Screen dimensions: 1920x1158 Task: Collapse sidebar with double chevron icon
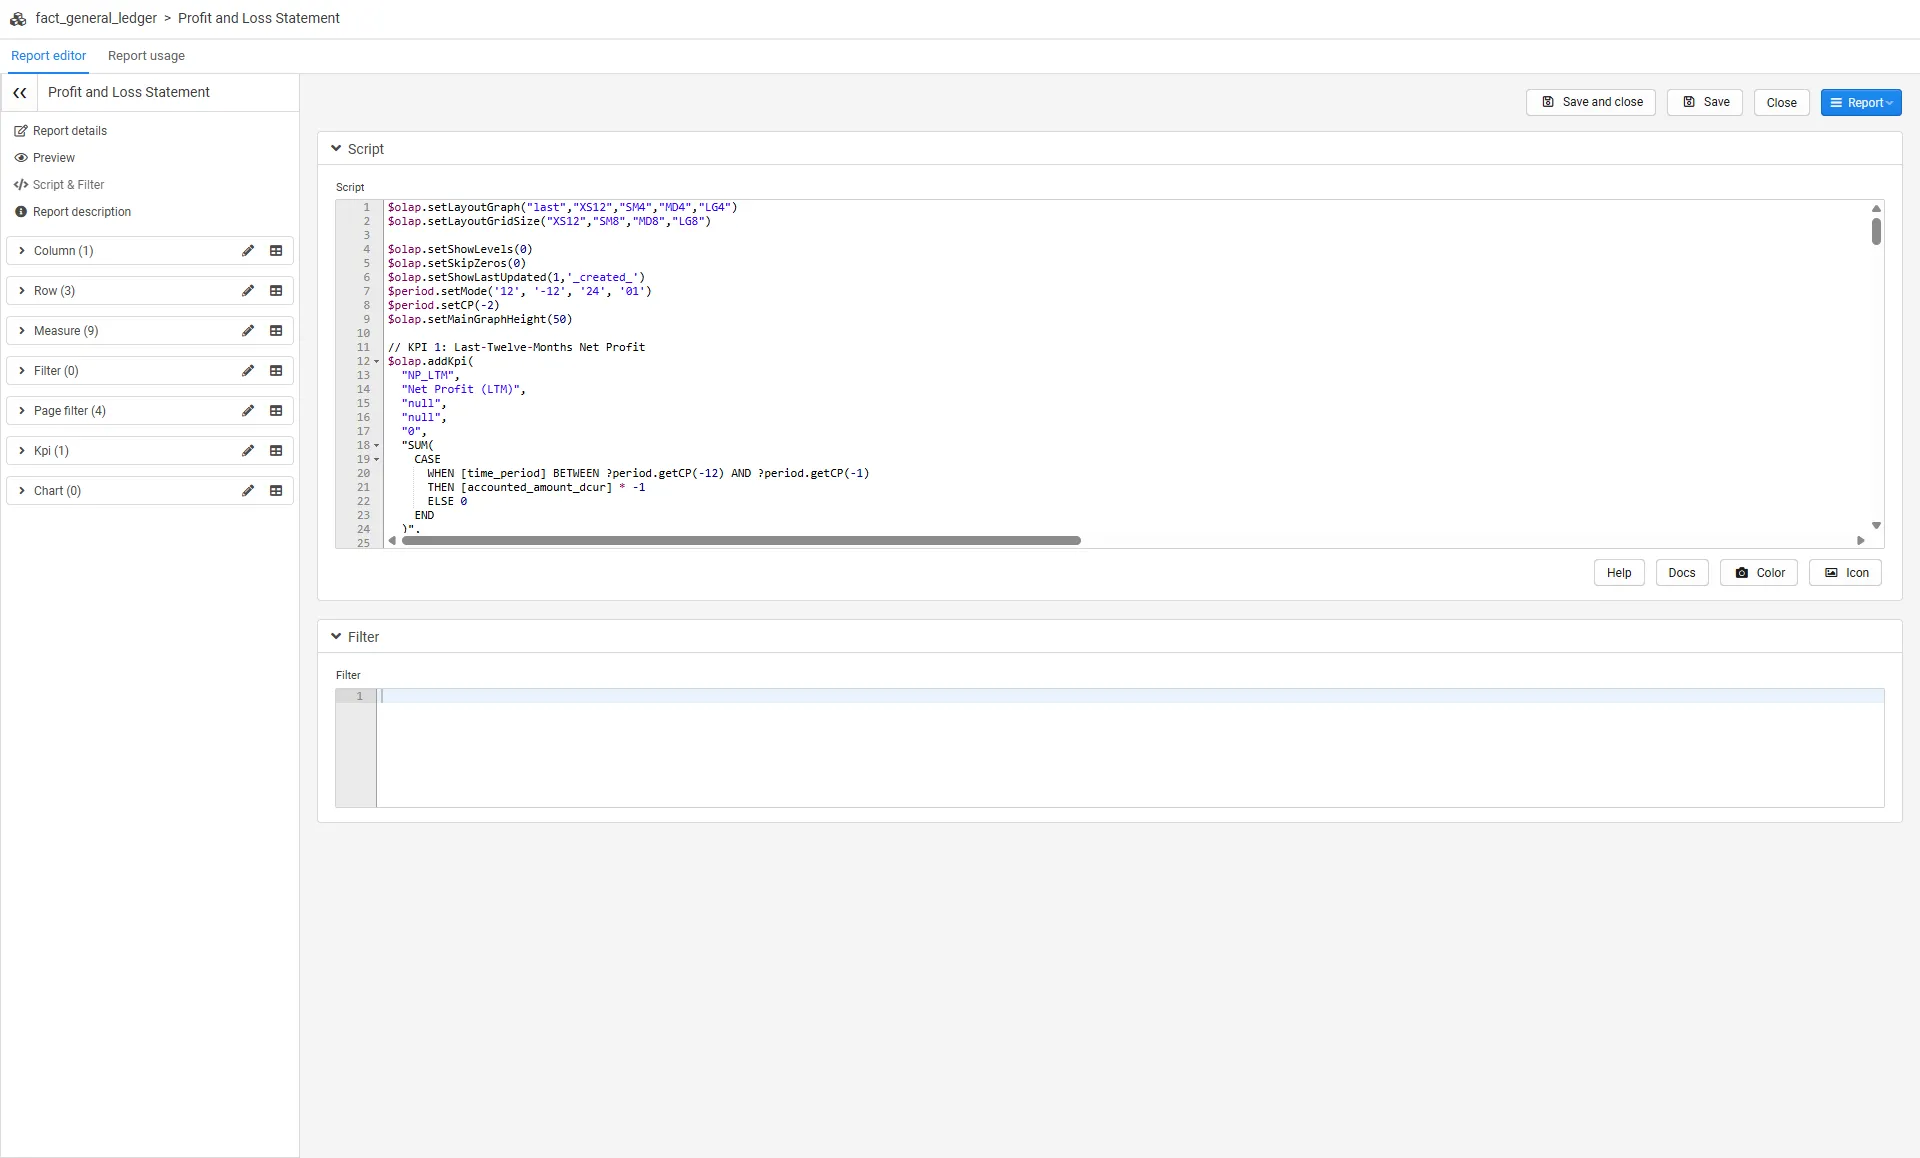click(x=20, y=92)
